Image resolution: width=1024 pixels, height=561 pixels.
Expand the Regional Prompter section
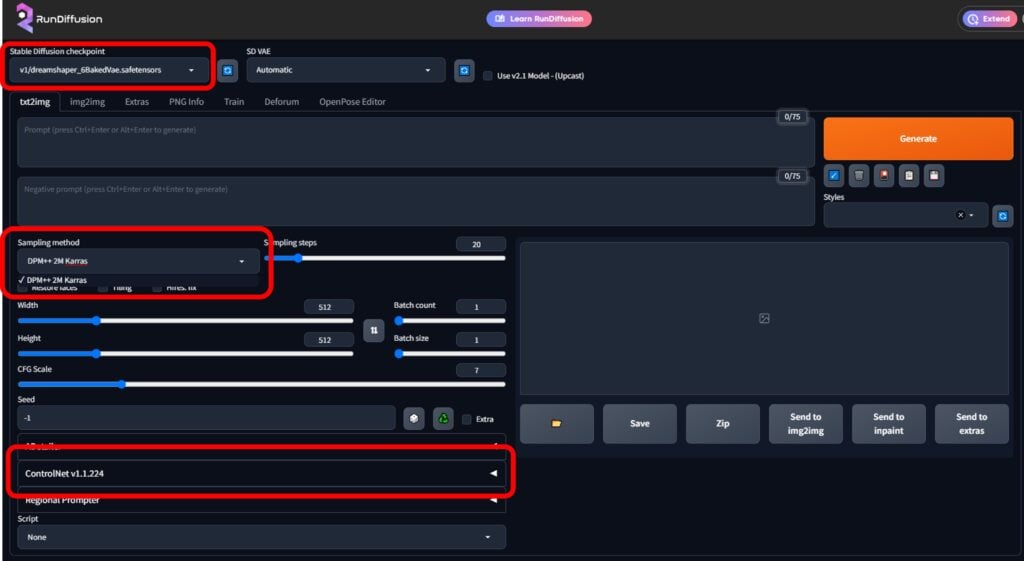[x=261, y=500]
